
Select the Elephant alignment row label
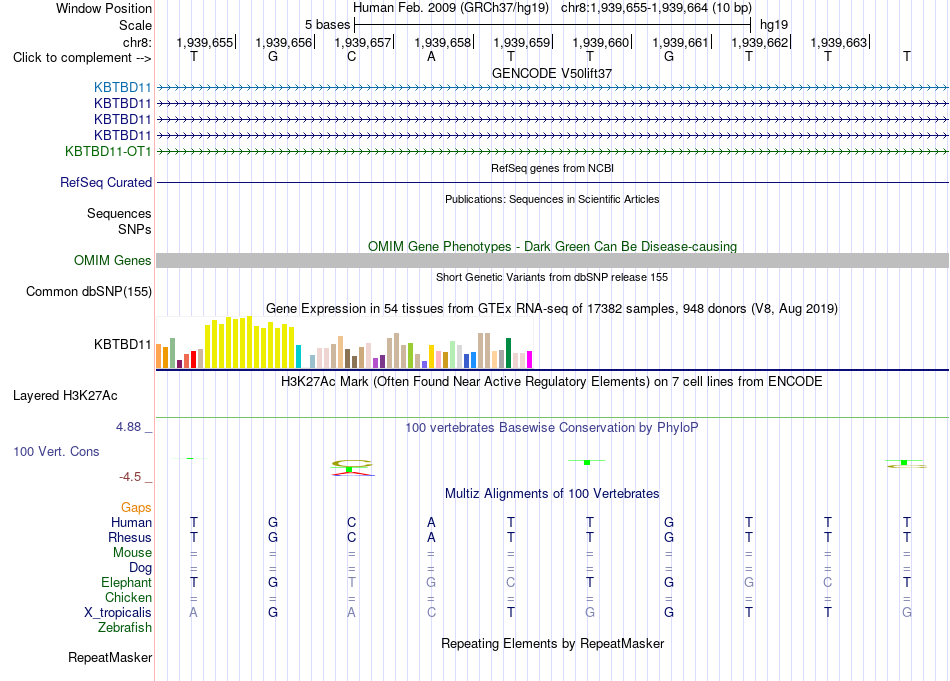[126, 582]
